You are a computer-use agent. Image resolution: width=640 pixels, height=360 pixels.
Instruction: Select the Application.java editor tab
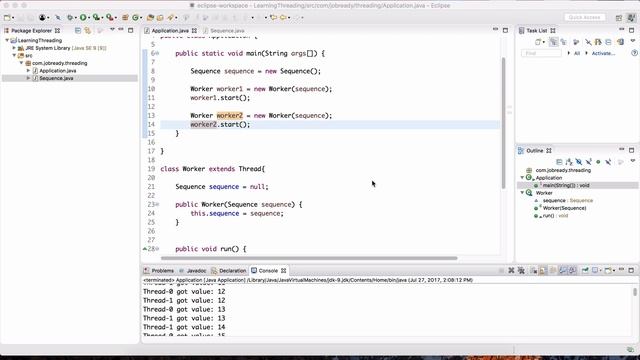[170, 31]
